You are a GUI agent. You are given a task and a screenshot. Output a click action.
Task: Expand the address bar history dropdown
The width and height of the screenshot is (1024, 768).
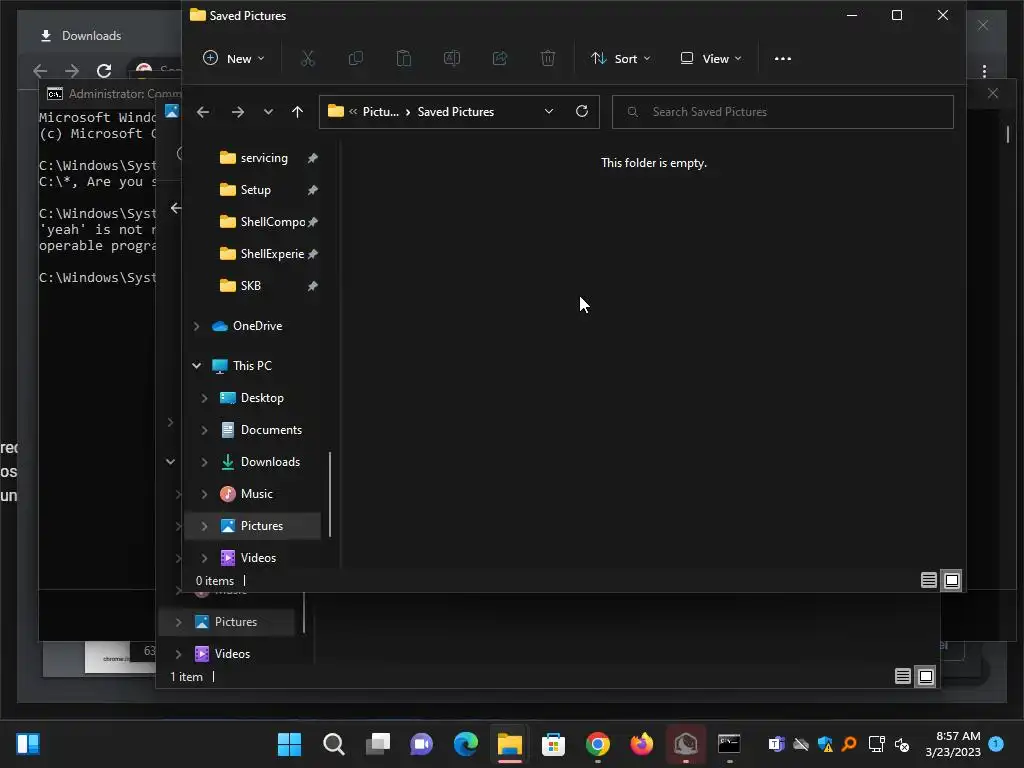(x=549, y=112)
